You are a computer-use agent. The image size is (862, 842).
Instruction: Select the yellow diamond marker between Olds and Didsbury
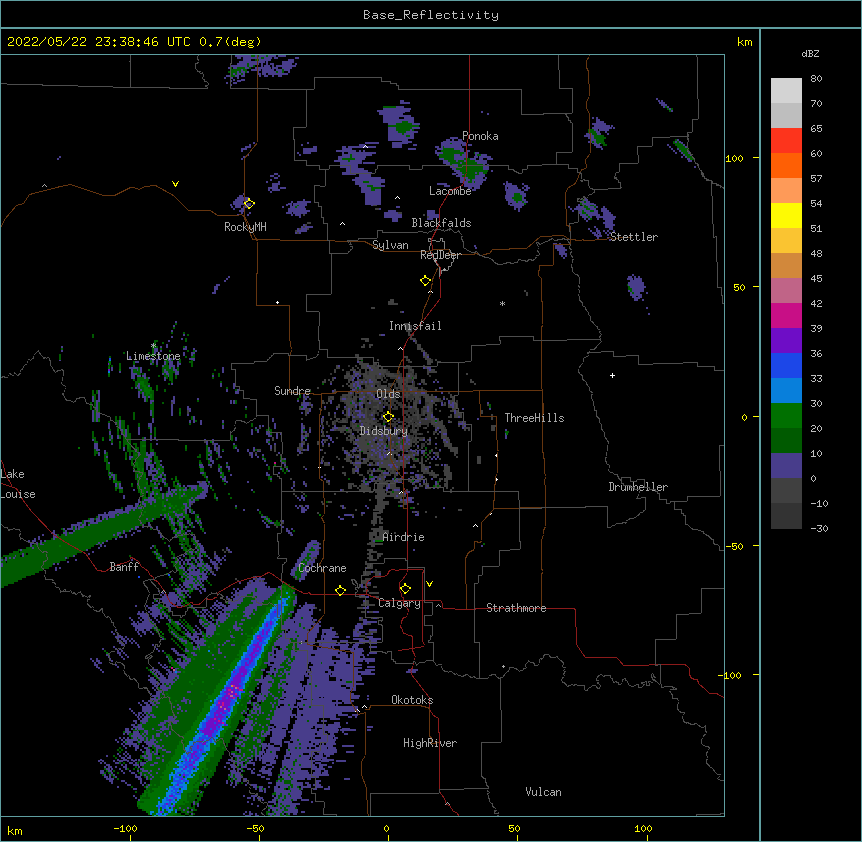pos(388,417)
